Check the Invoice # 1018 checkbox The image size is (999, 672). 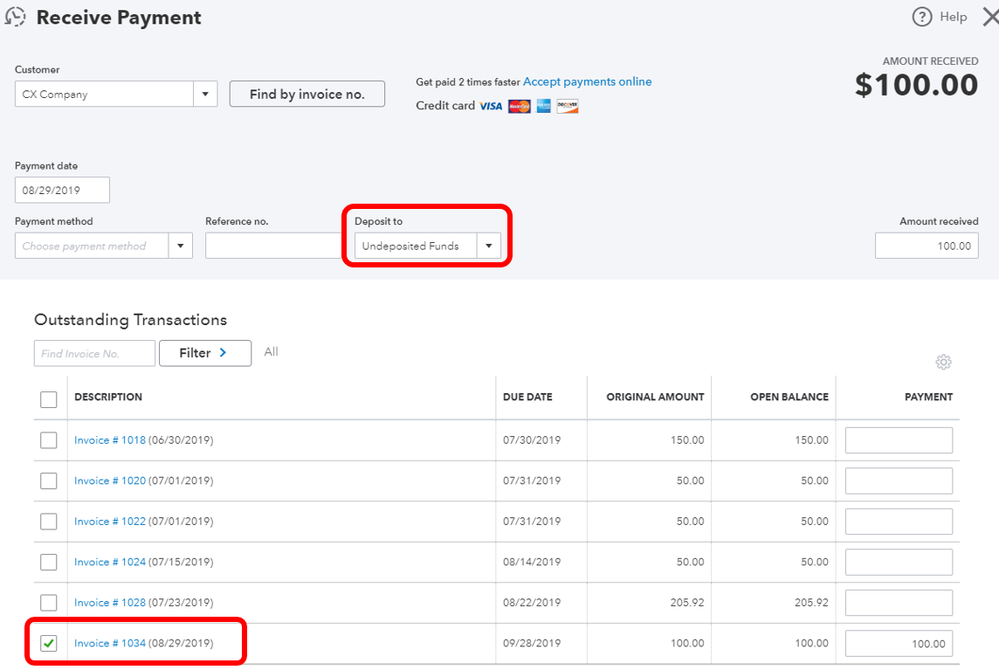click(x=48, y=440)
